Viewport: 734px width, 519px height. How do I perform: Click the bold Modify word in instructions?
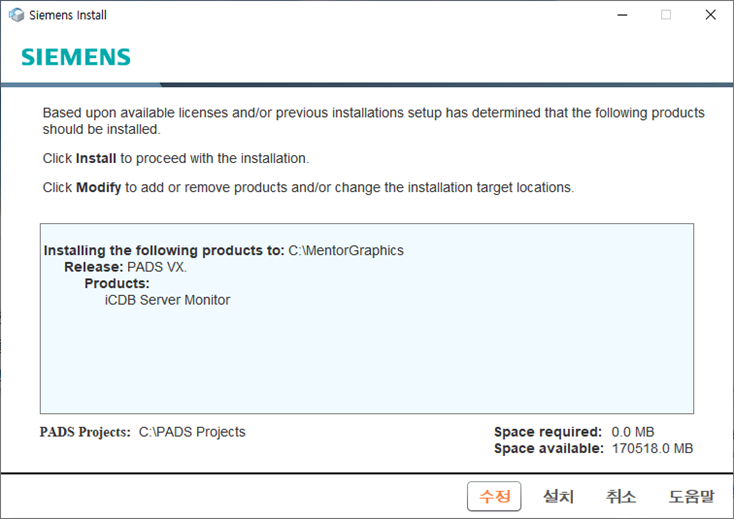pos(99,188)
